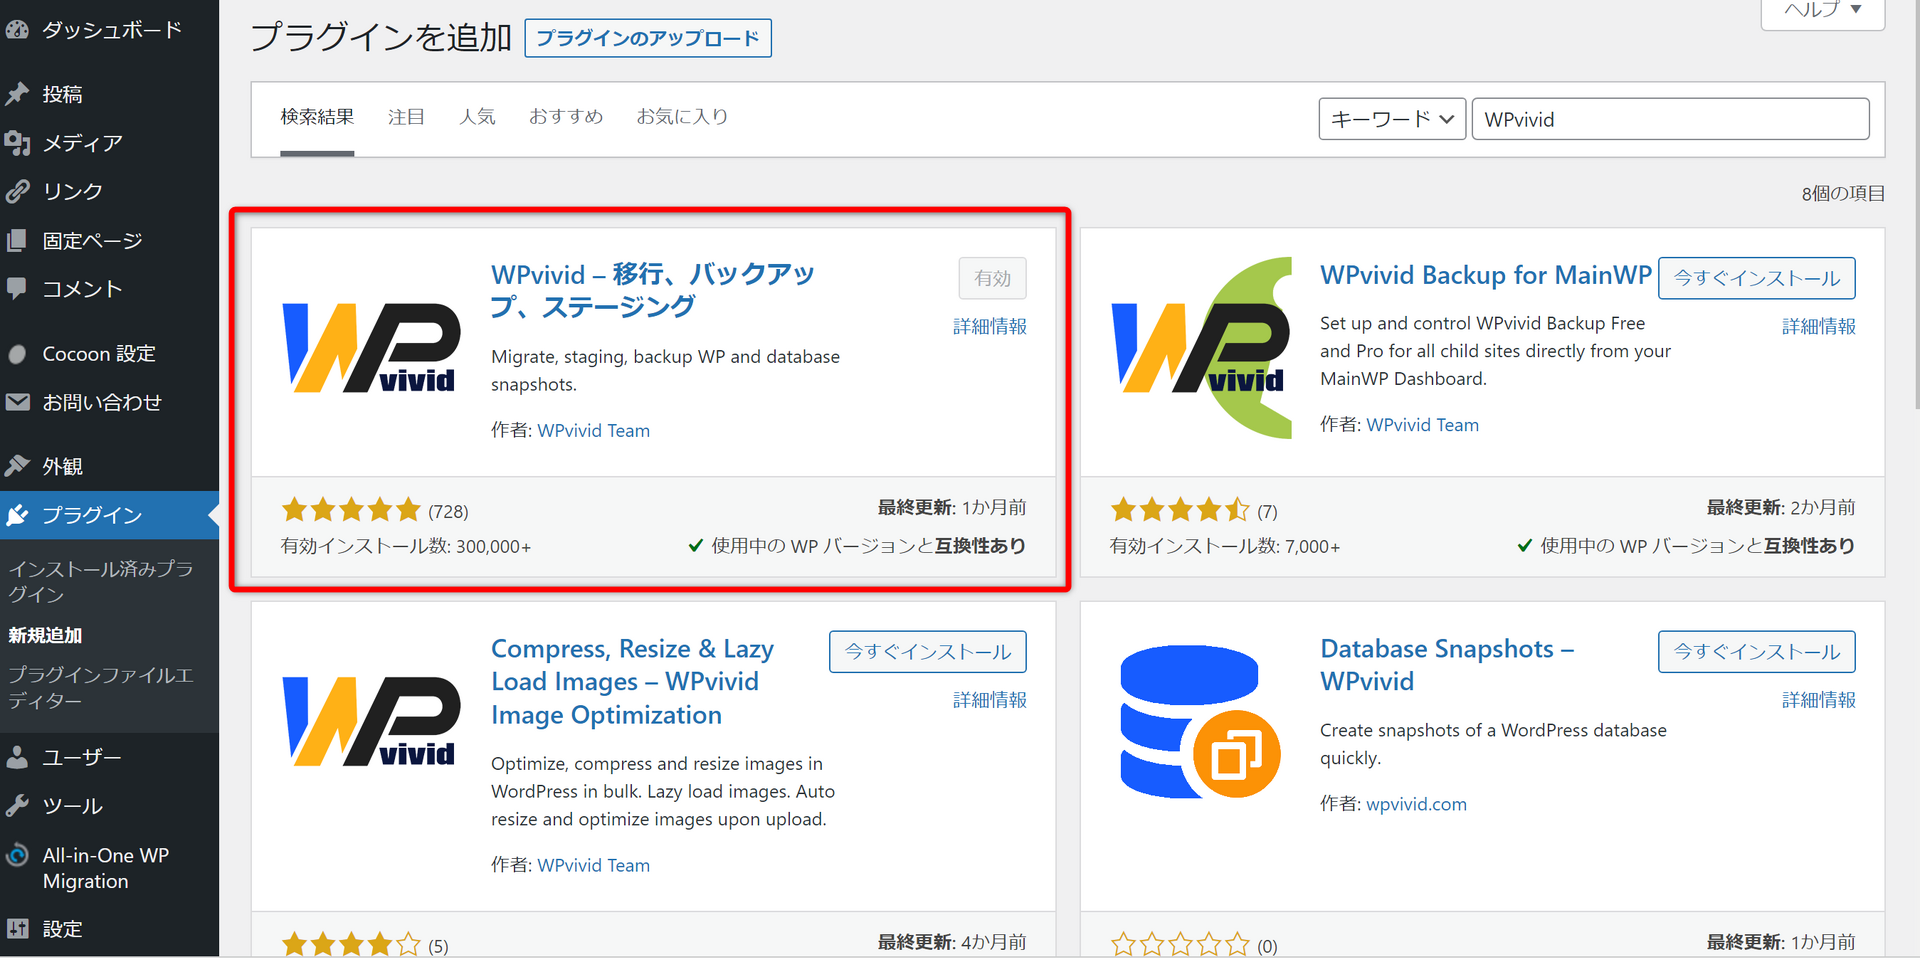
Task: Open Media via its camera-music icon
Action: 17,143
